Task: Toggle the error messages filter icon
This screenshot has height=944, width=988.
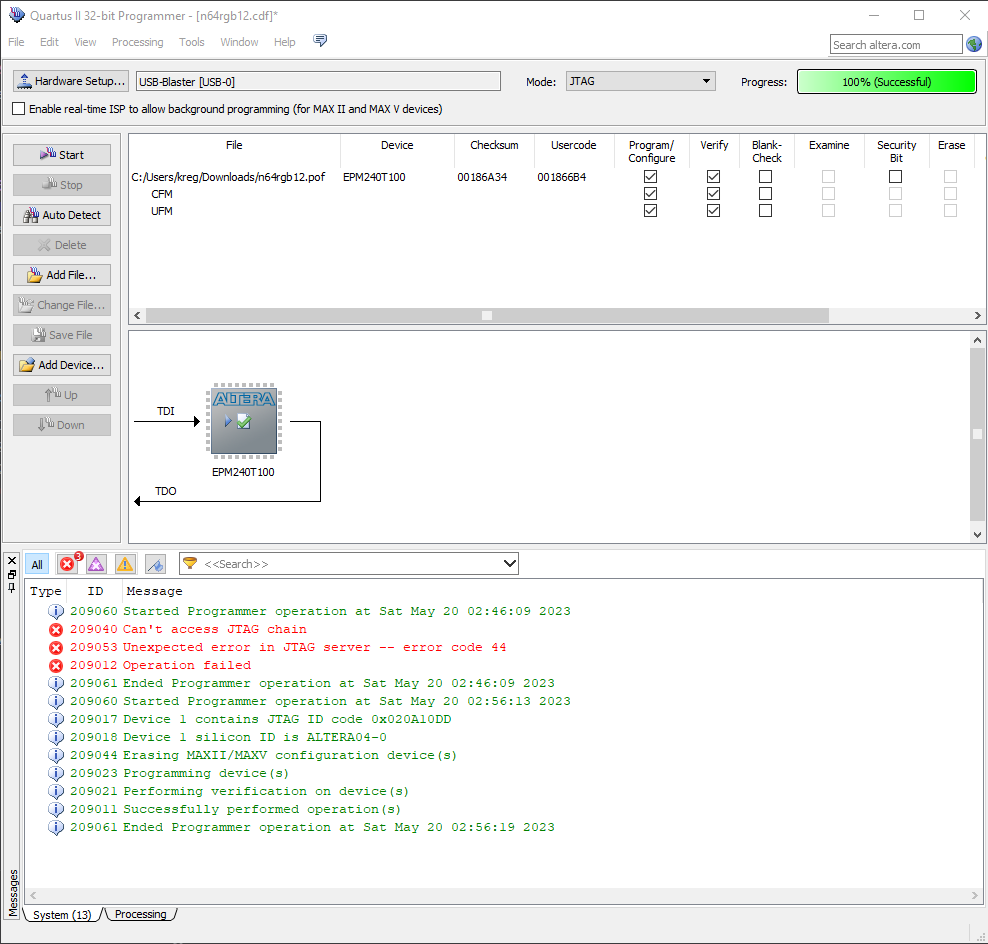Action: click(x=69, y=563)
